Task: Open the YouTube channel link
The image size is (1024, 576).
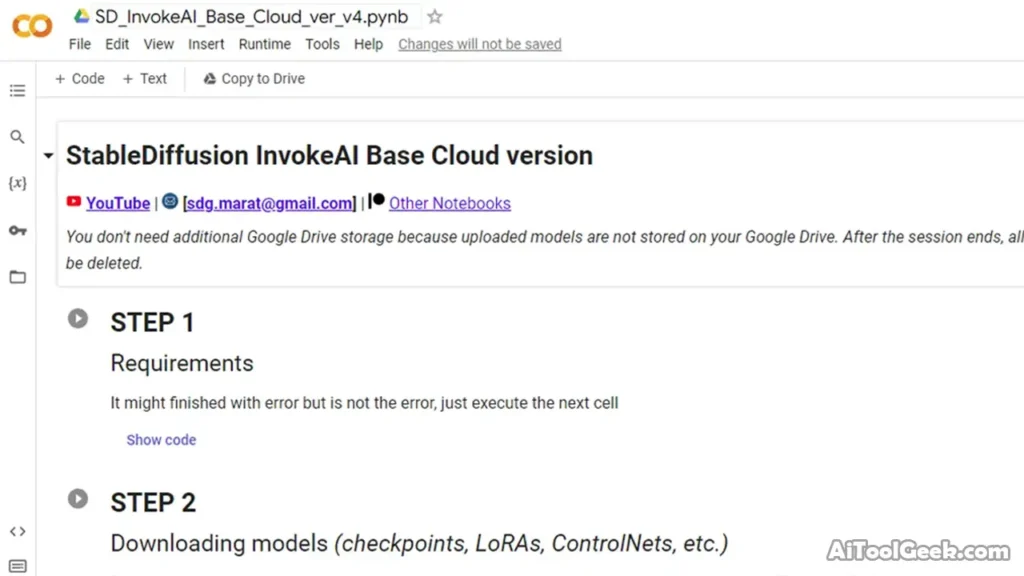Action: pyautogui.click(x=117, y=203)
